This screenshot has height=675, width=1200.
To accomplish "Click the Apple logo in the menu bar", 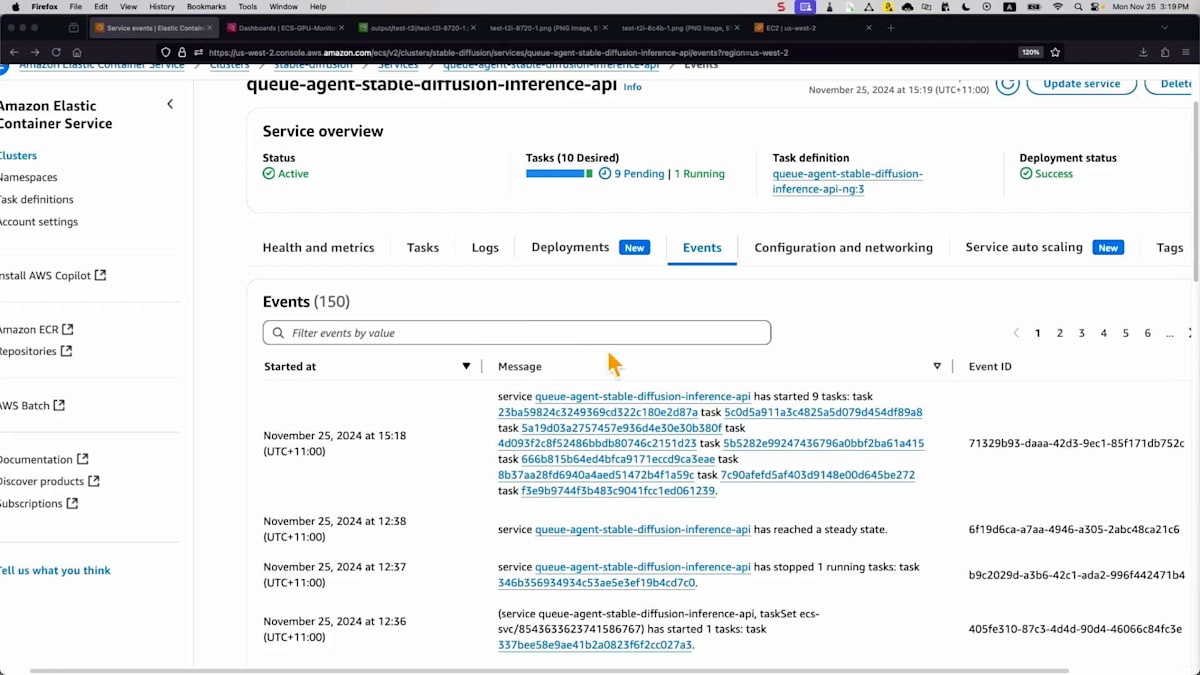I will pyautogui.click(x=13, y=7).
